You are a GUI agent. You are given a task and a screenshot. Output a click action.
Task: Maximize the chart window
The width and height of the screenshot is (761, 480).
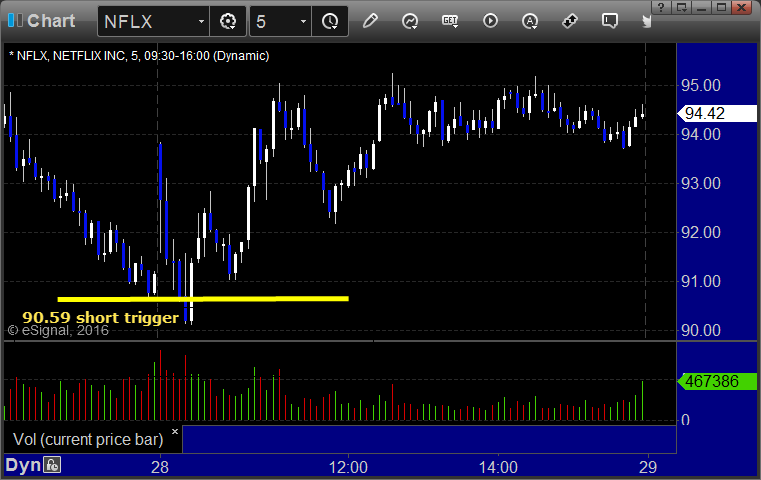[x=722, y=7]
